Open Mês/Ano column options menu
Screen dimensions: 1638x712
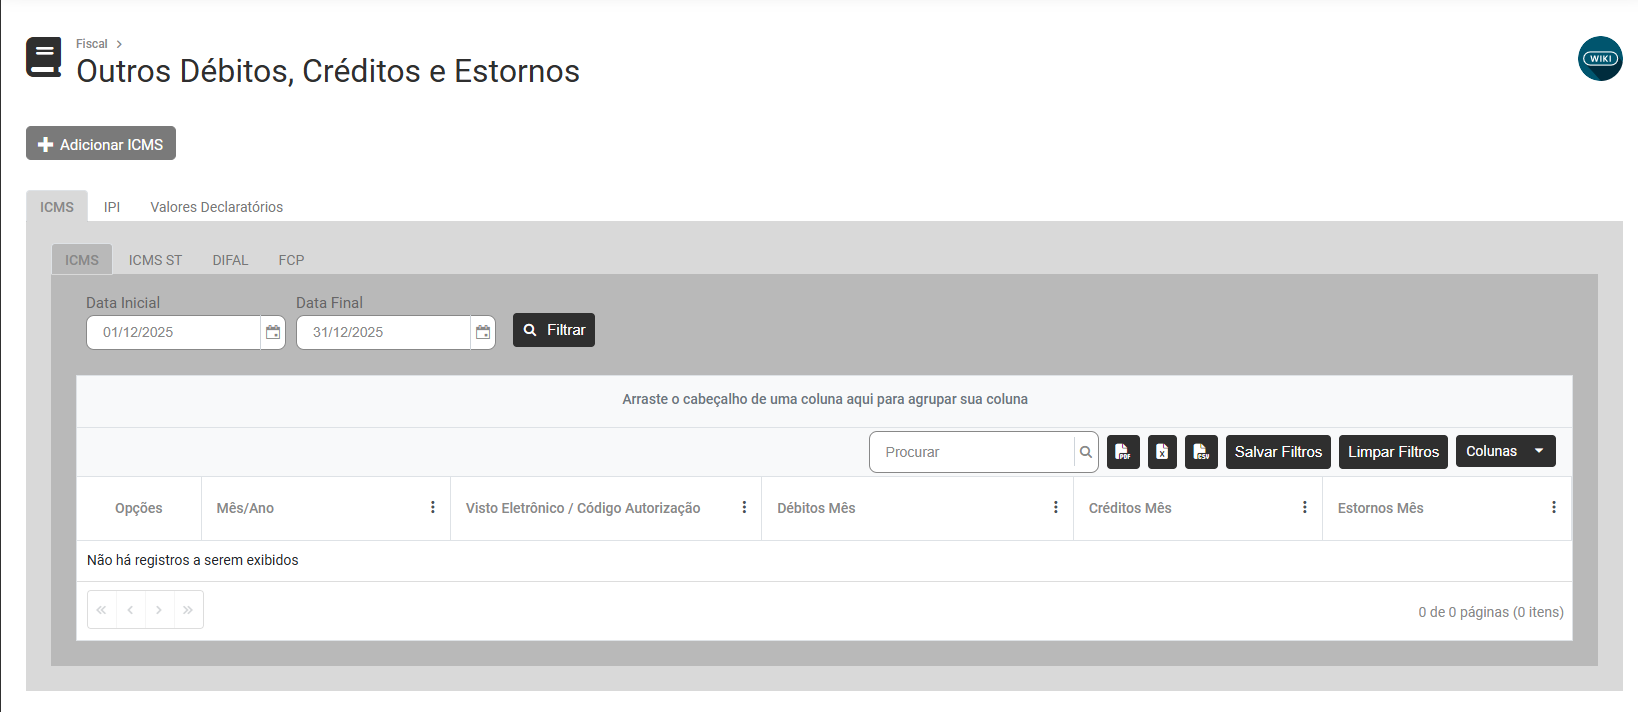click(433, 508)
